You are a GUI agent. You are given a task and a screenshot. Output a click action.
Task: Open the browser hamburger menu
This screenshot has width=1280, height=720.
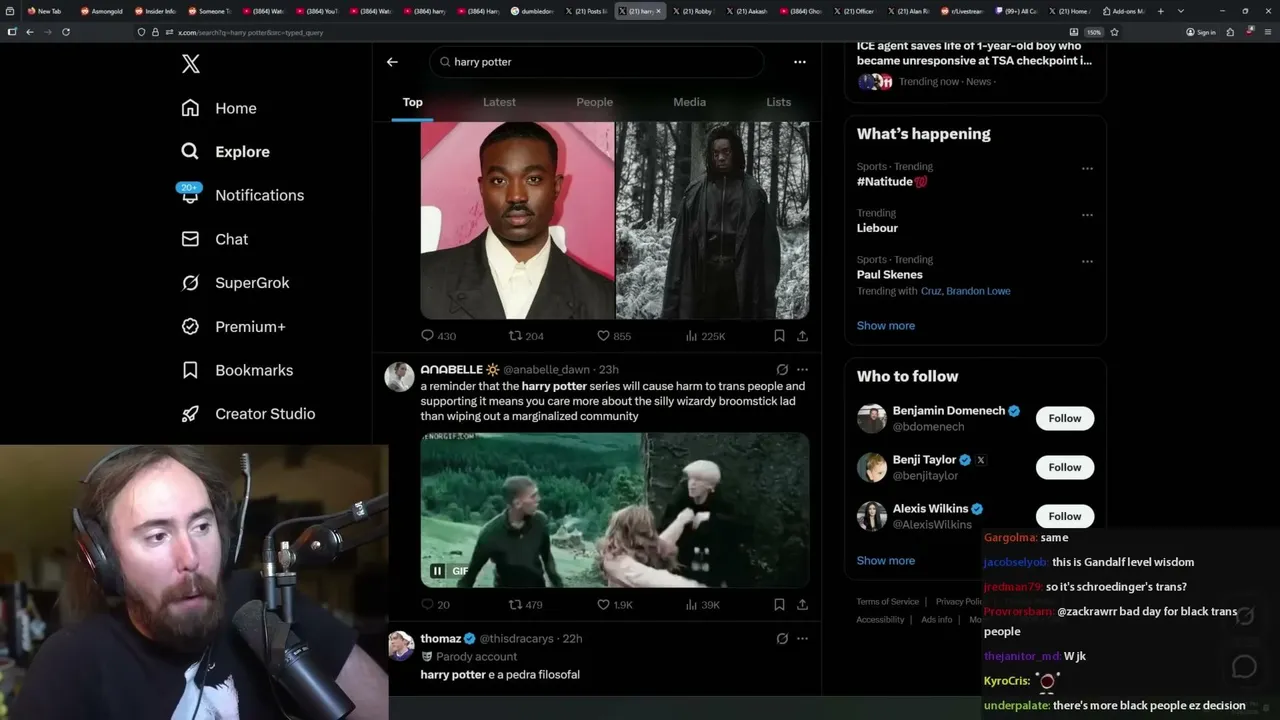(1267, 32)
